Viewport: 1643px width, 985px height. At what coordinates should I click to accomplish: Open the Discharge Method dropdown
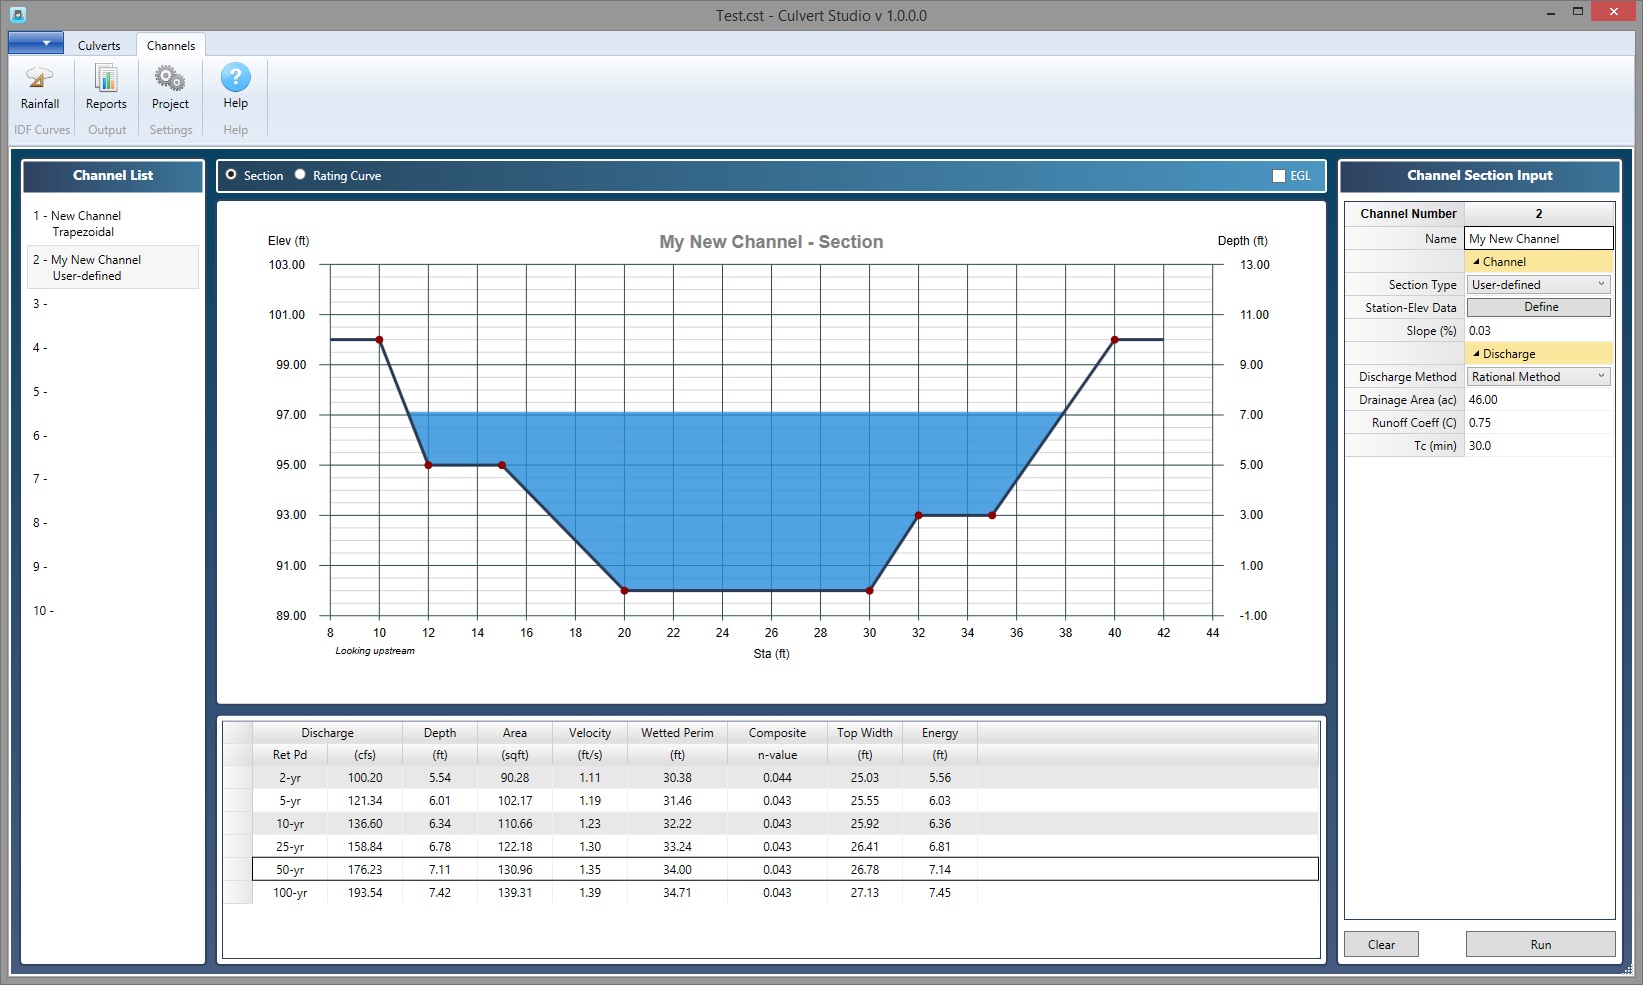(x=1539, y=377)
